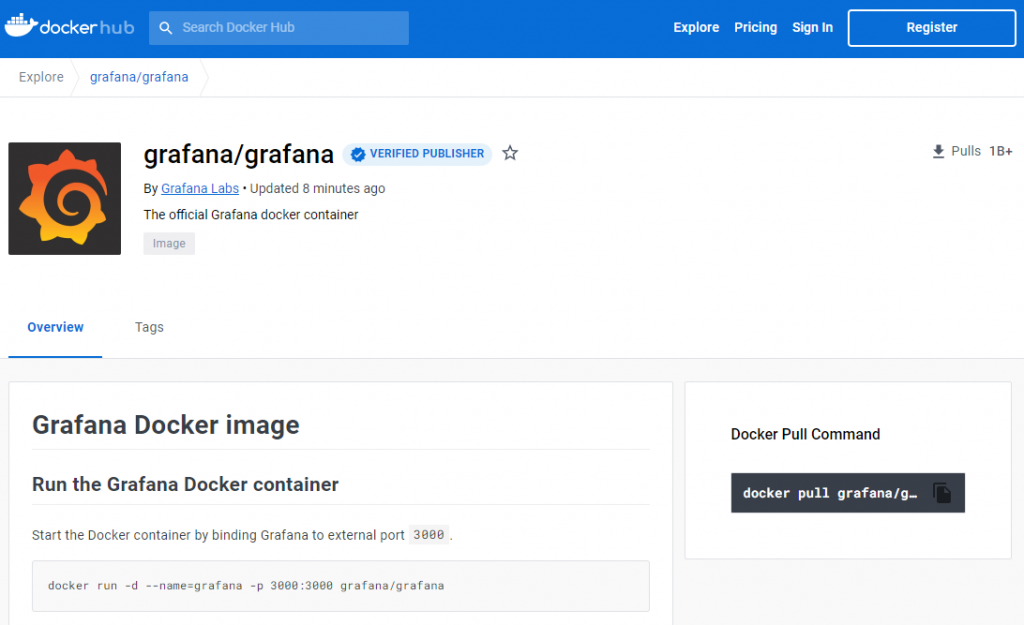Click the docker pull command text box
Screen dimensions: 1024x625
tap(828, 493)
